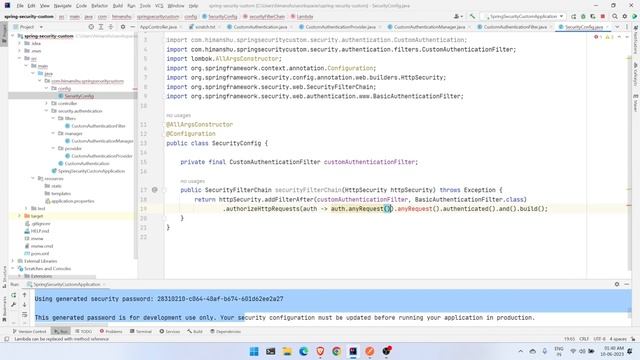Click Windows Start button on taskbar
Viewport: 640px width, 360px height.
tap(254, 351)
